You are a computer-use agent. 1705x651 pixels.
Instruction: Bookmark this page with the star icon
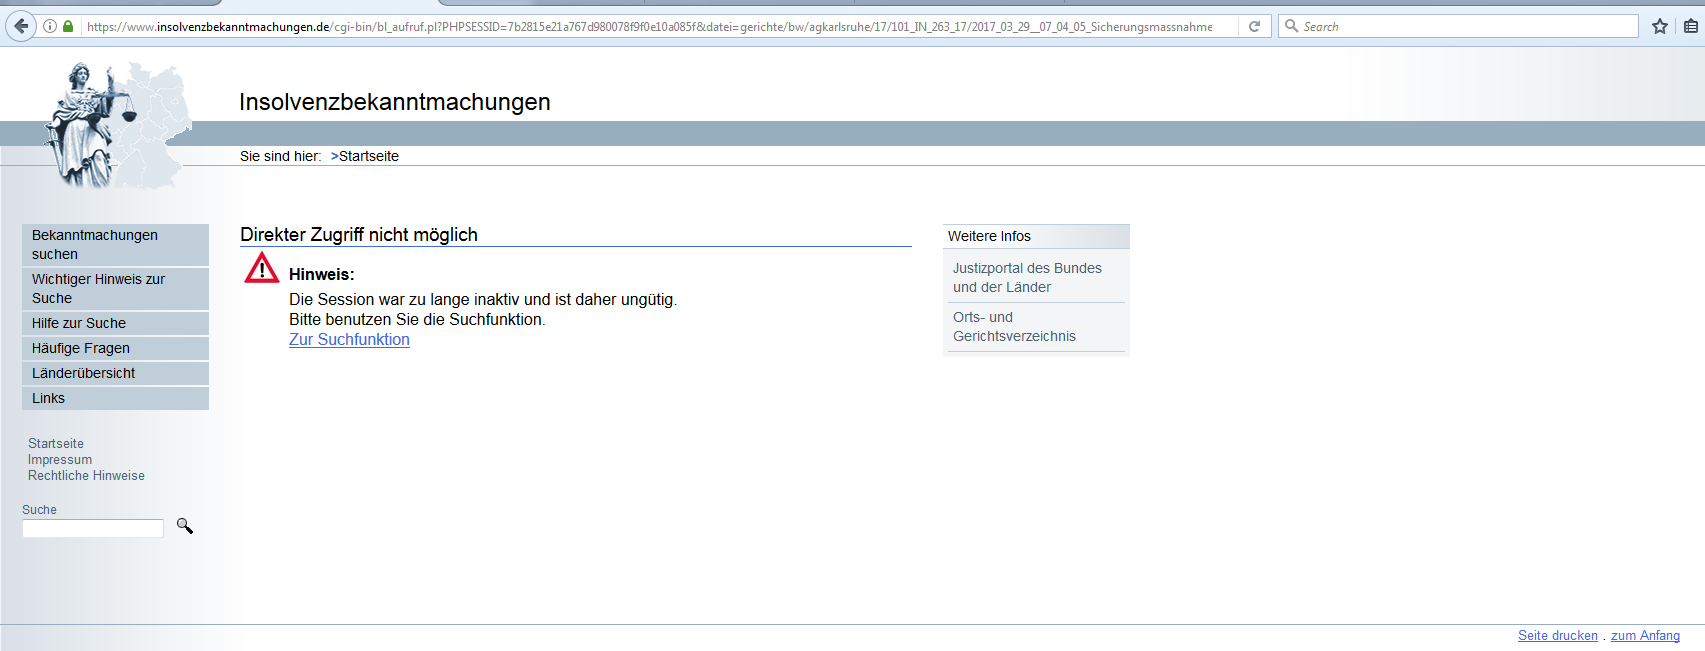pyautogui.click(x=1660, y=26)
